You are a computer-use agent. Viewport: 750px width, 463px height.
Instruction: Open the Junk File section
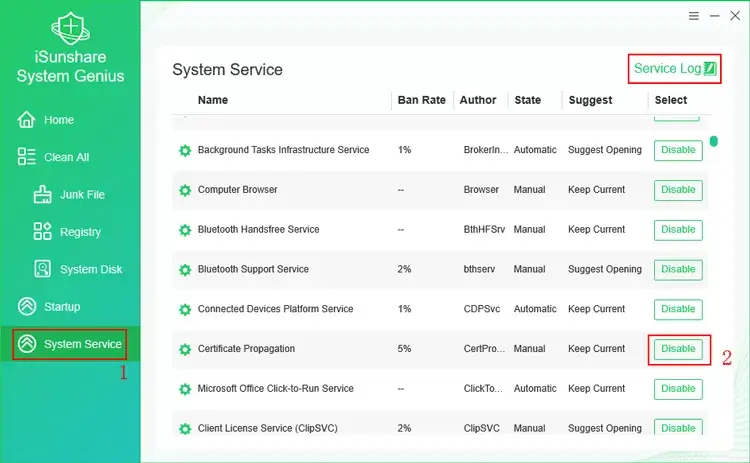pos(82,195)
